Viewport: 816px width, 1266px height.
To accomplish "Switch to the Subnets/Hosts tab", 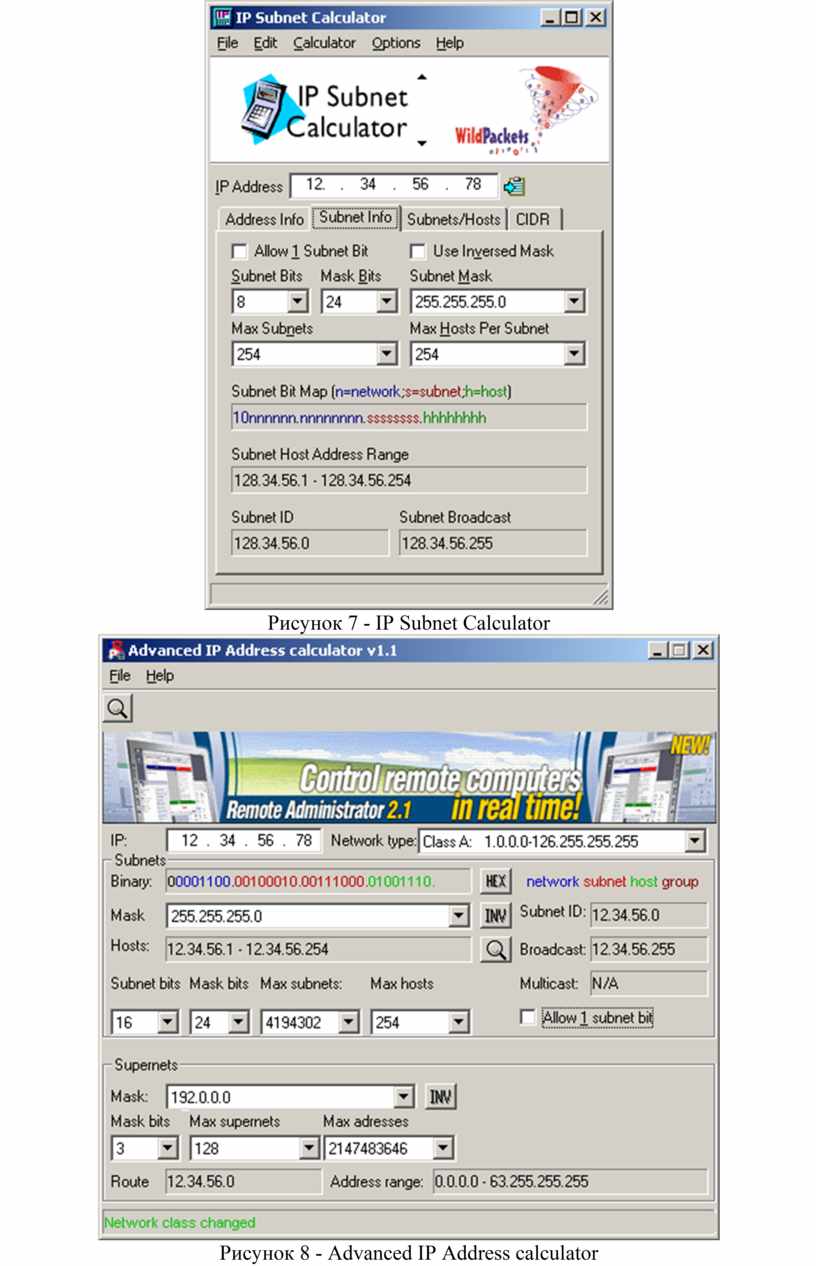I will pyautogui.click(x=453, y=219).
